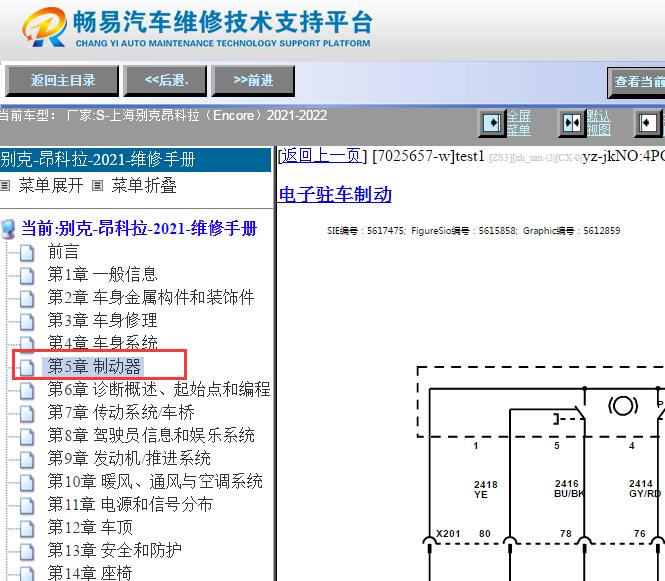Click the page icon next to 第8章
Image resolution: width=665 pixels, height=581 pixels.
coord(27,437)
